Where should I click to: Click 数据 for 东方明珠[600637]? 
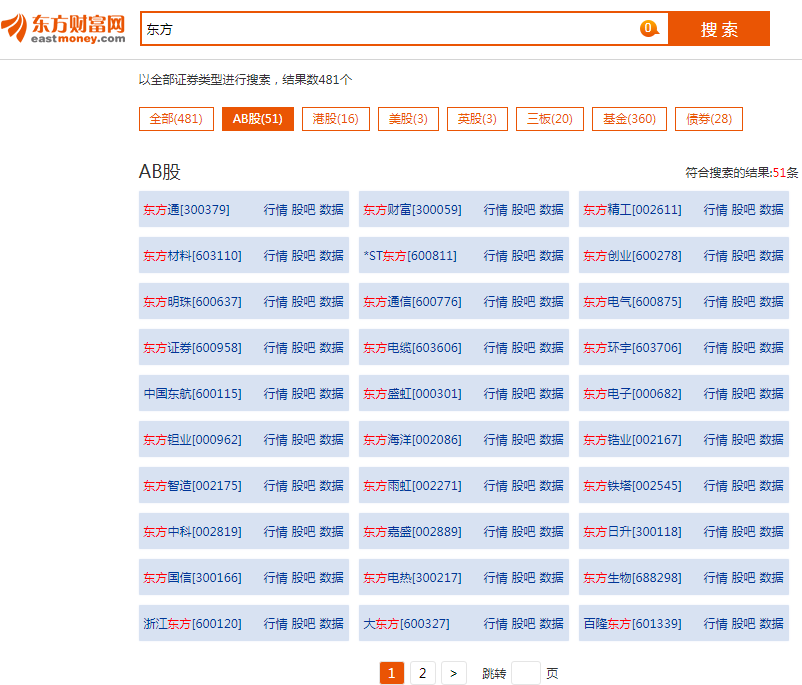331,302
